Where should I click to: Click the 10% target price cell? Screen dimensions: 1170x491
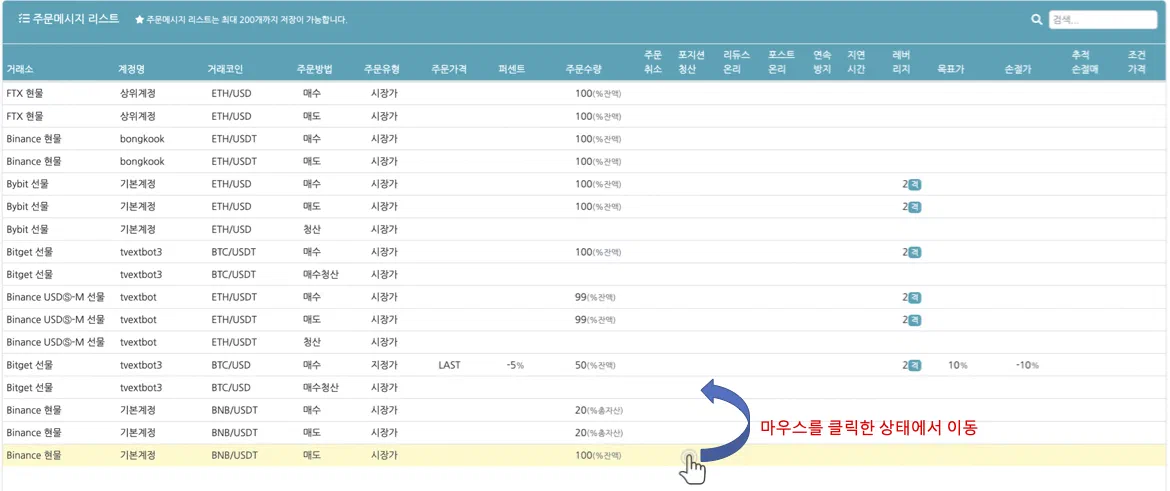[957, 366]
